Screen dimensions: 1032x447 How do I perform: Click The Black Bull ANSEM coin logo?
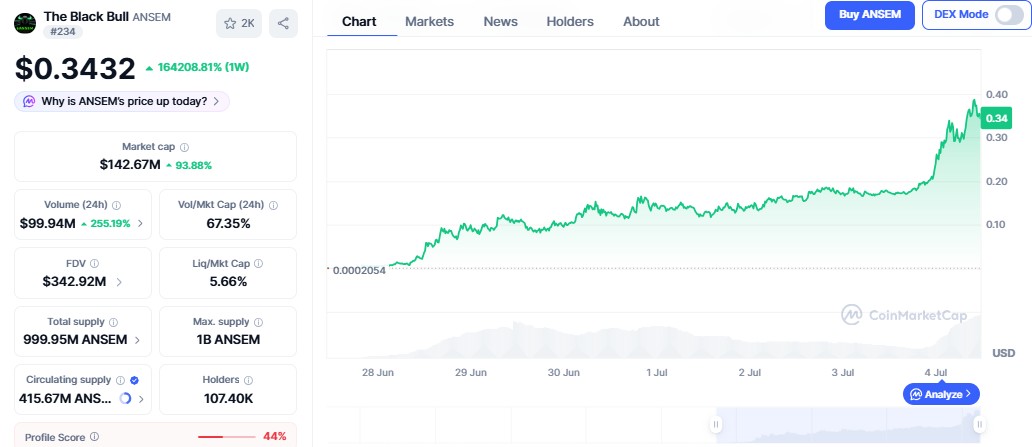click(25, 24)
